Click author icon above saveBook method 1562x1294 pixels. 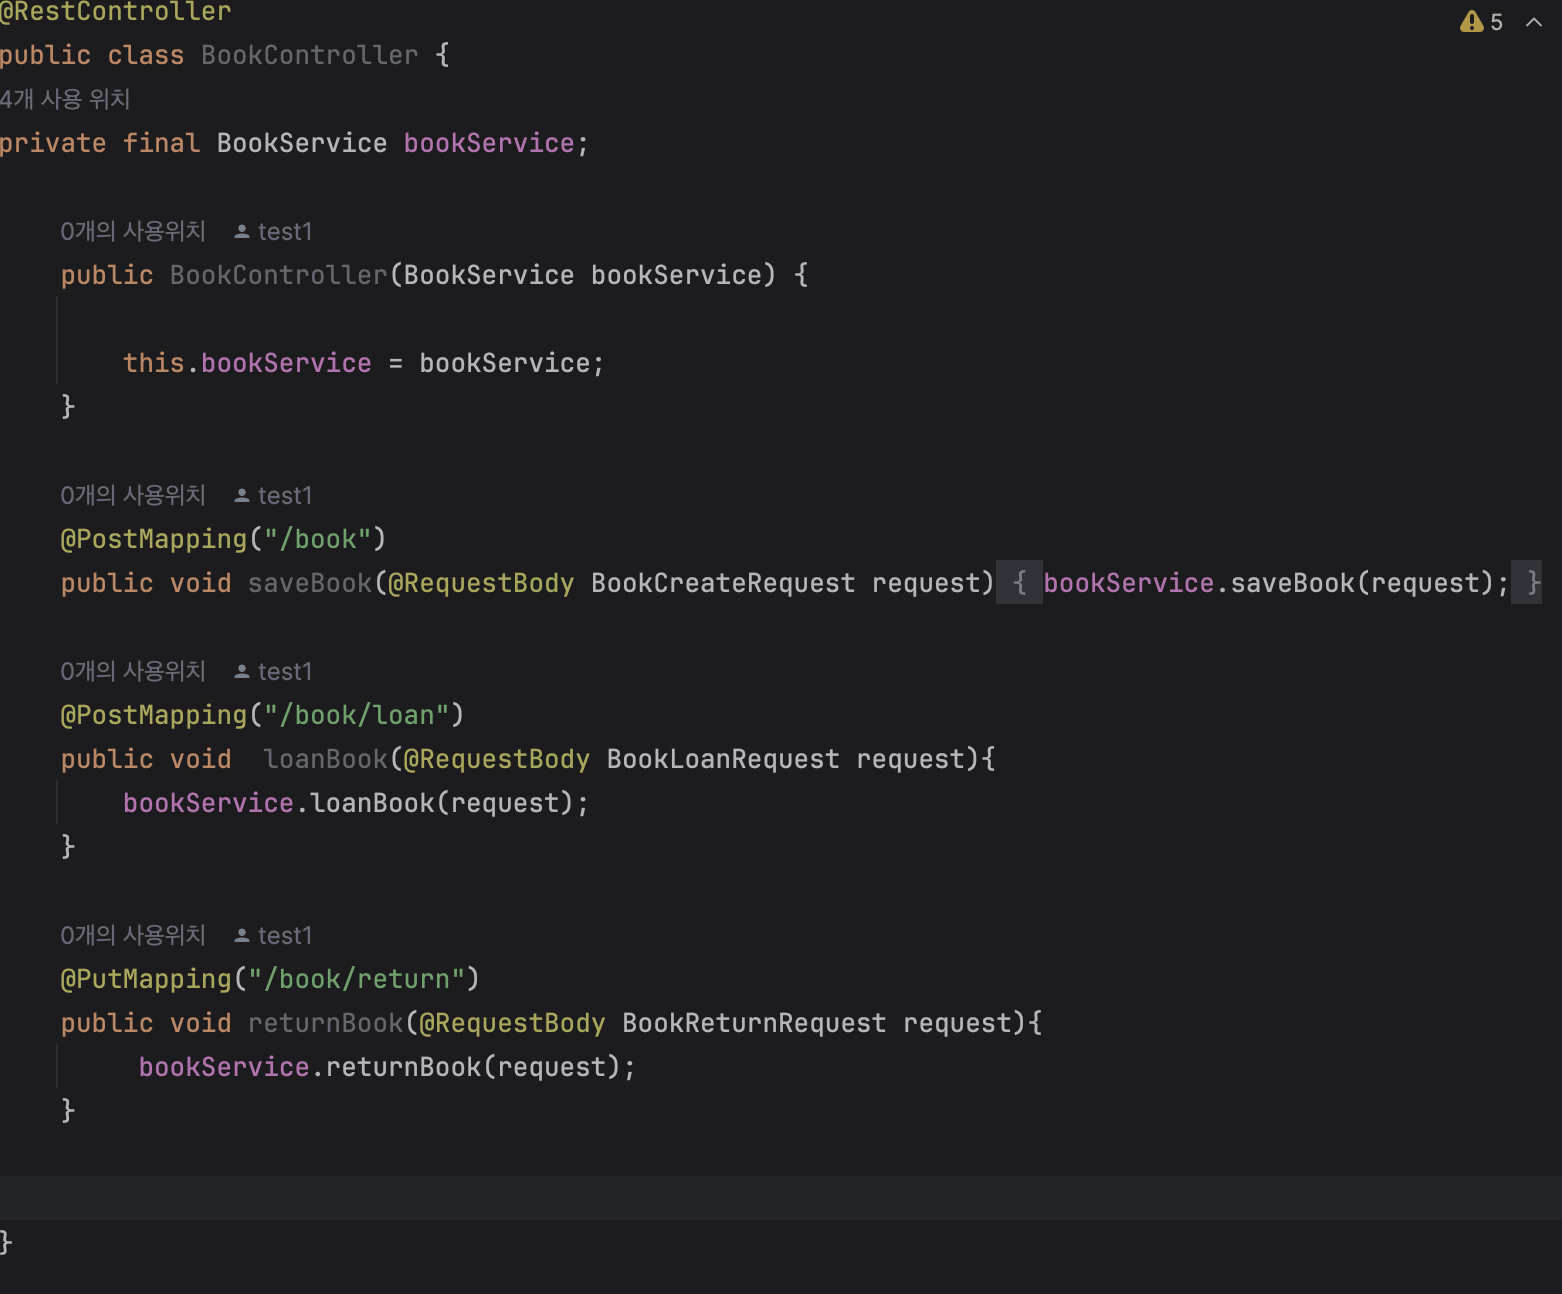click(242, 495)
